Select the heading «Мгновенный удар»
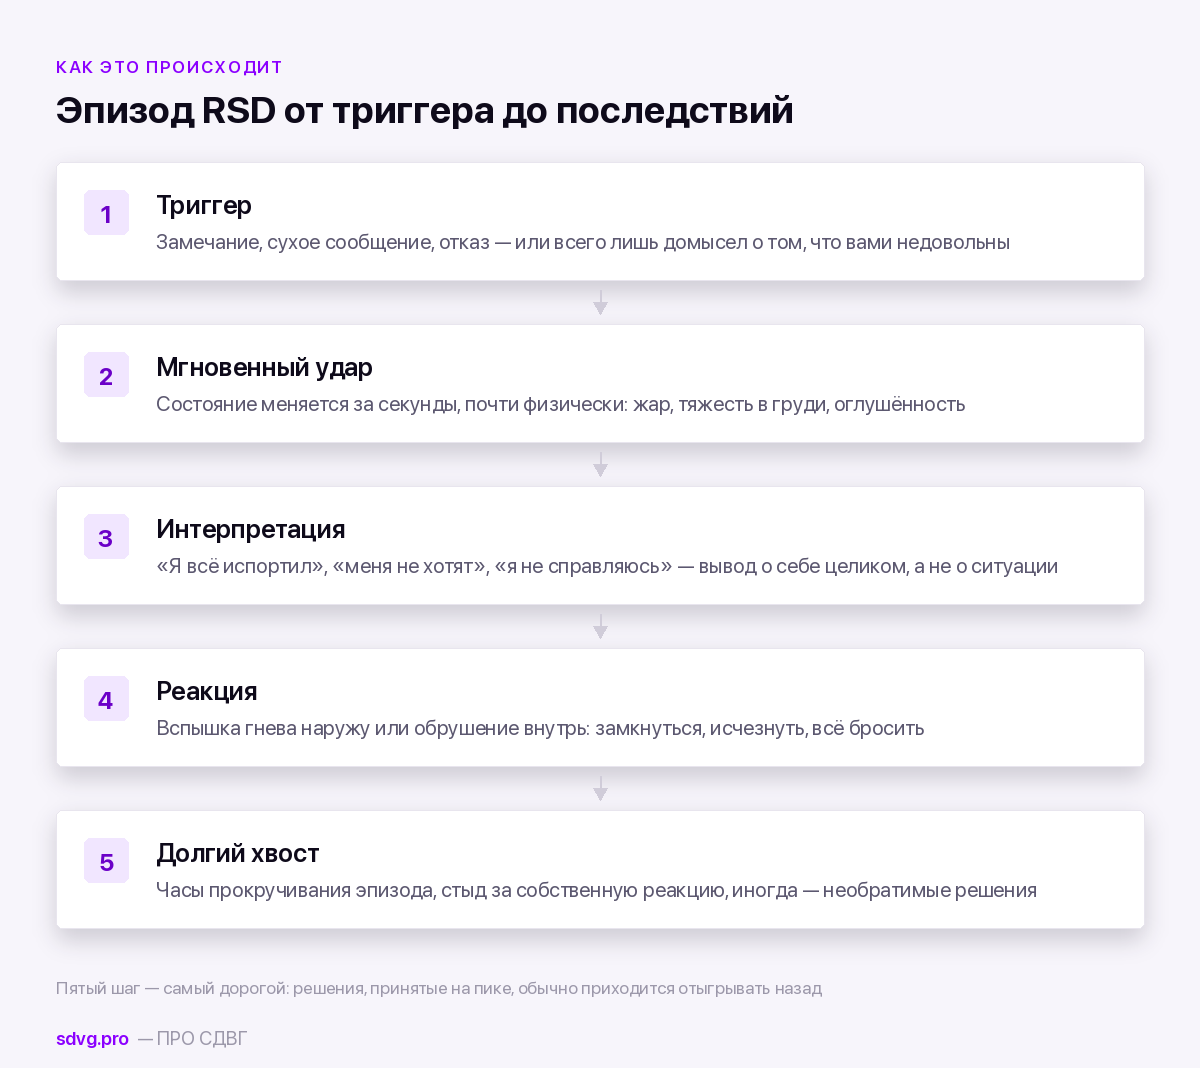The image size is (1200, 1068). tap(264, 367)
